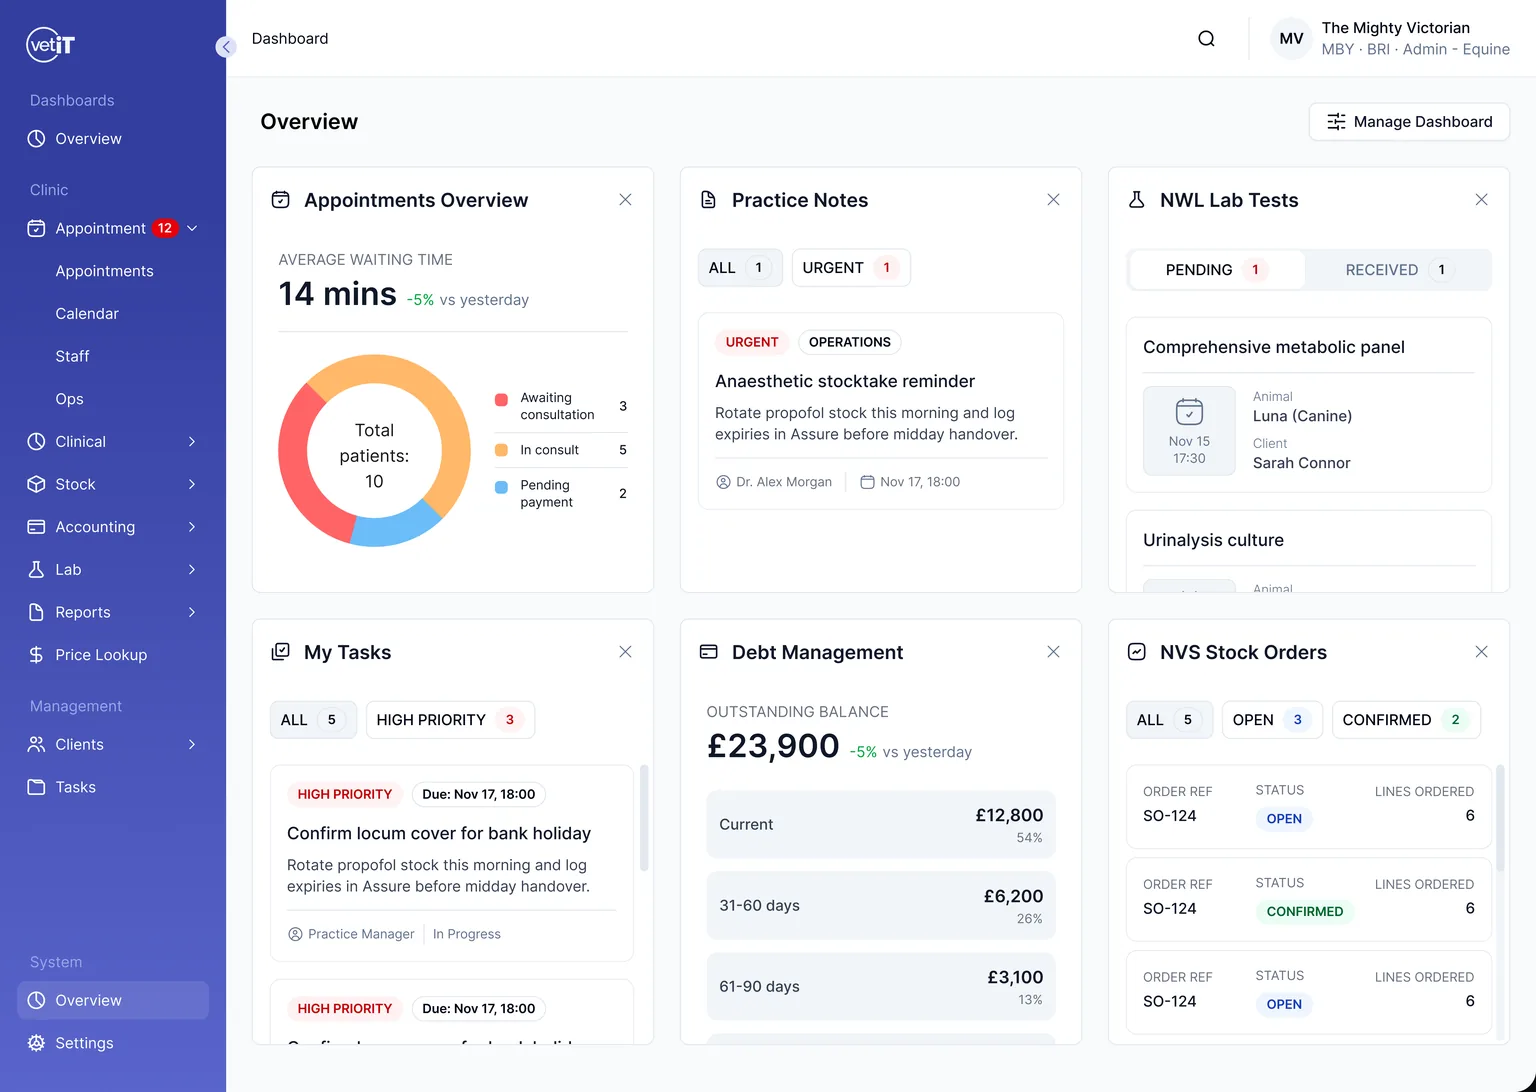This screenshot has width=1536, height=1092.
Task: Open Calendar in the sidebar submenu
Action: 87,314
